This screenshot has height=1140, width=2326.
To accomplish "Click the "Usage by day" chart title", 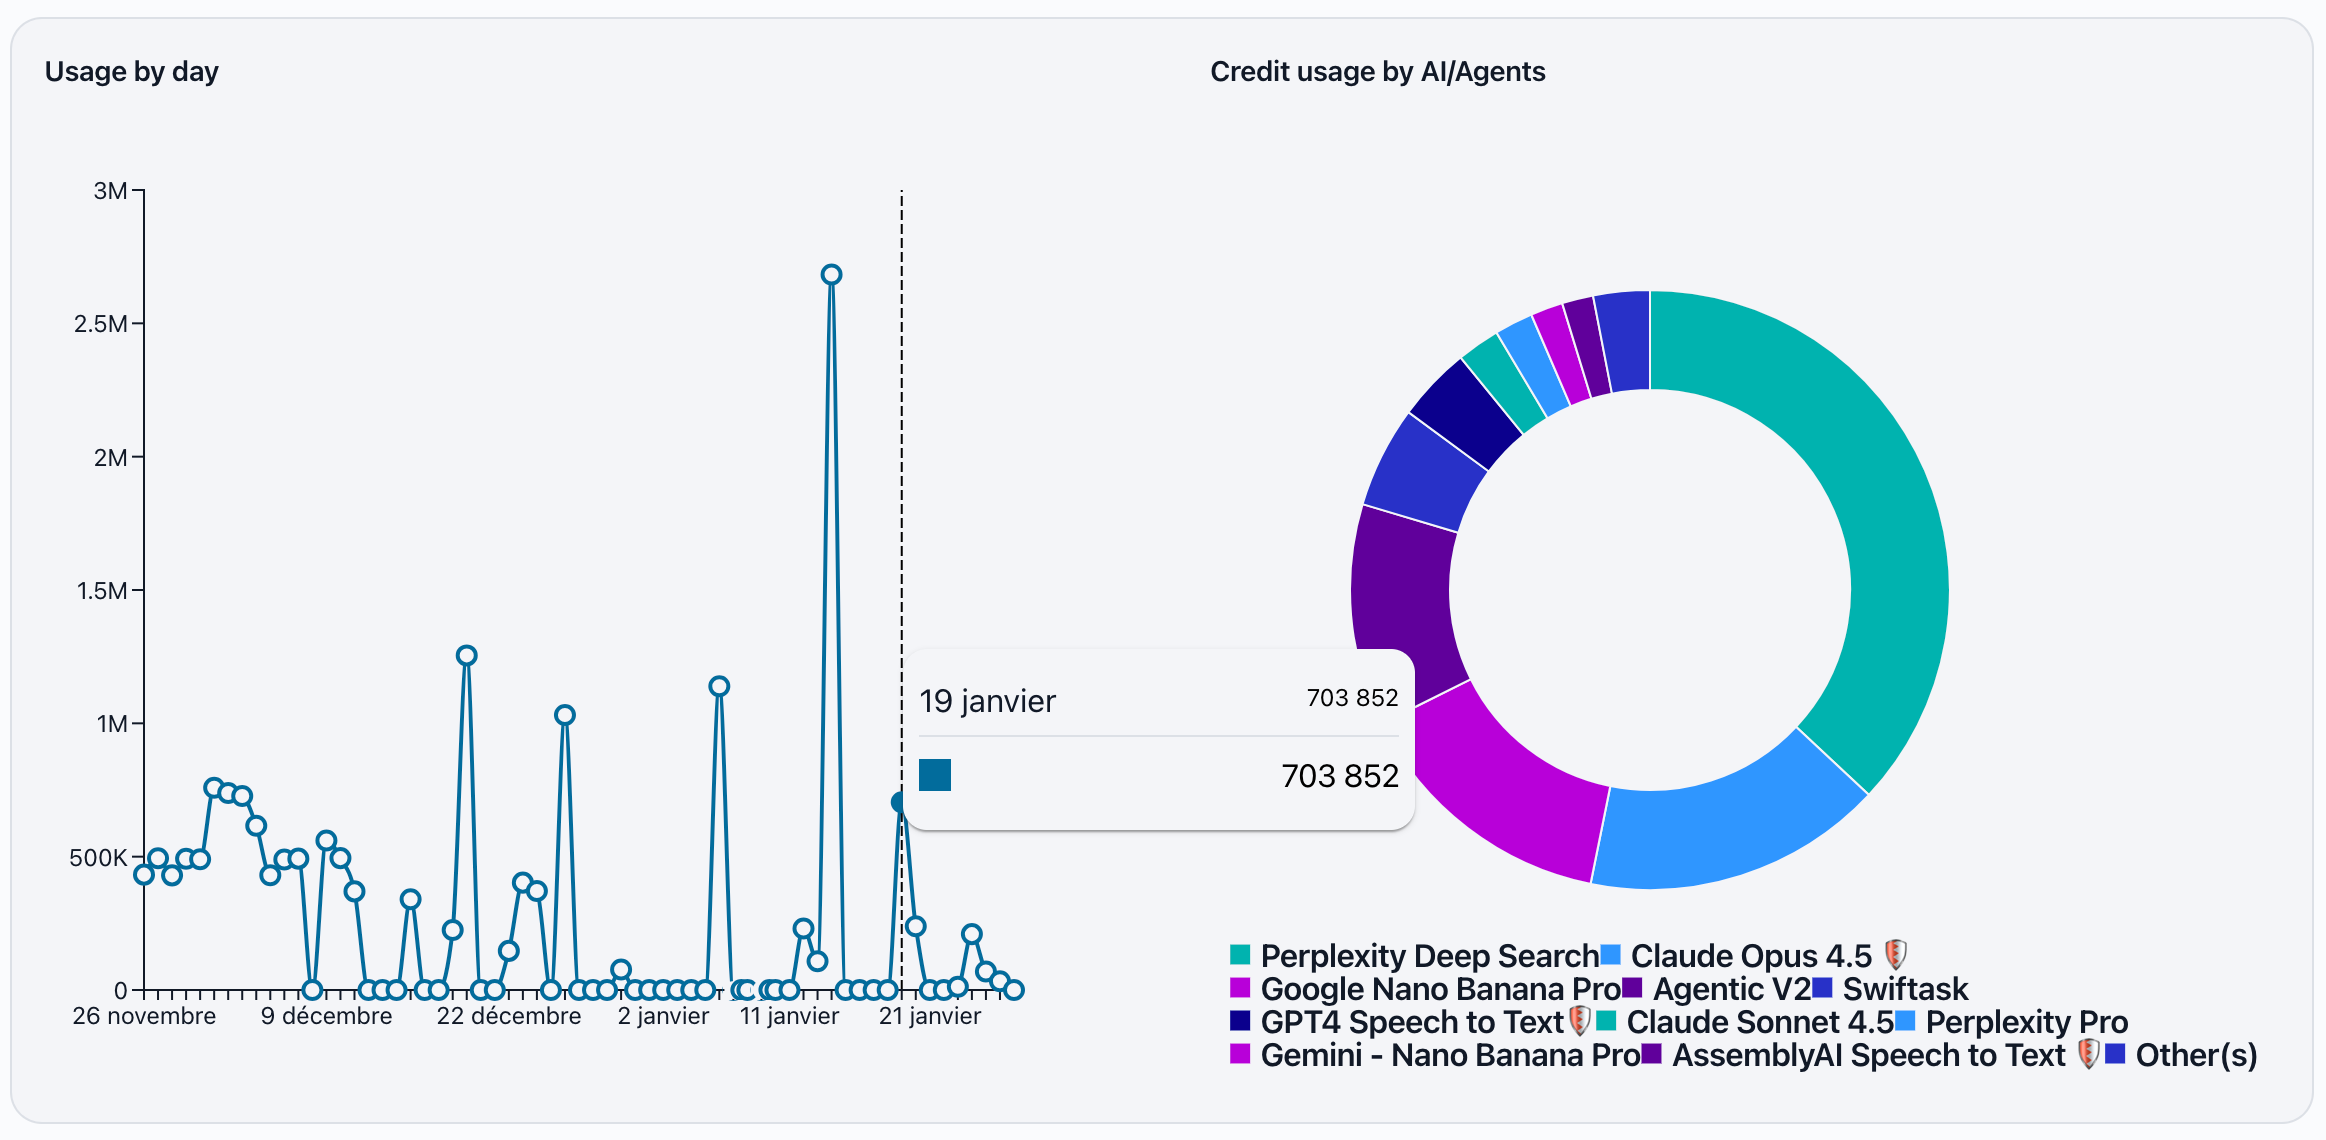I will coord(132,72).
